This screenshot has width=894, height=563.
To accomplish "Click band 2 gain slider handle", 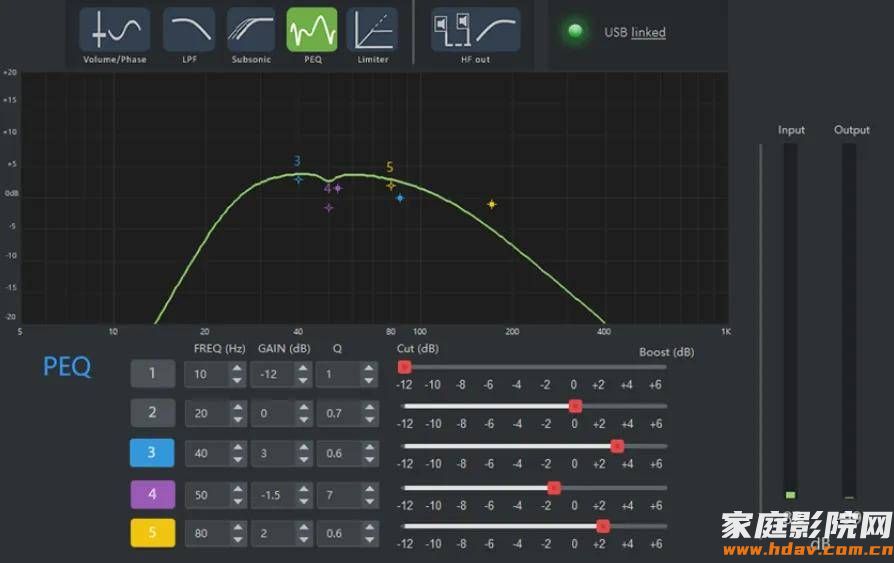I will [575, 406].
